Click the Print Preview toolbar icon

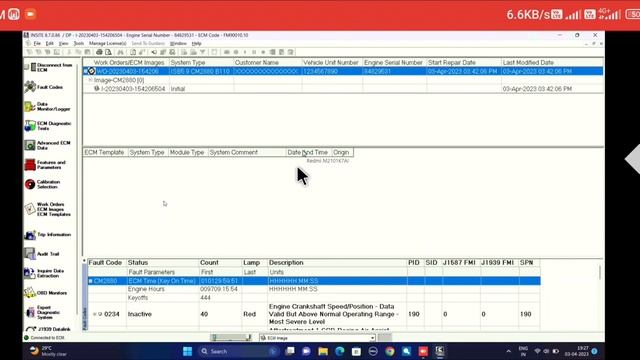point(108,52)
